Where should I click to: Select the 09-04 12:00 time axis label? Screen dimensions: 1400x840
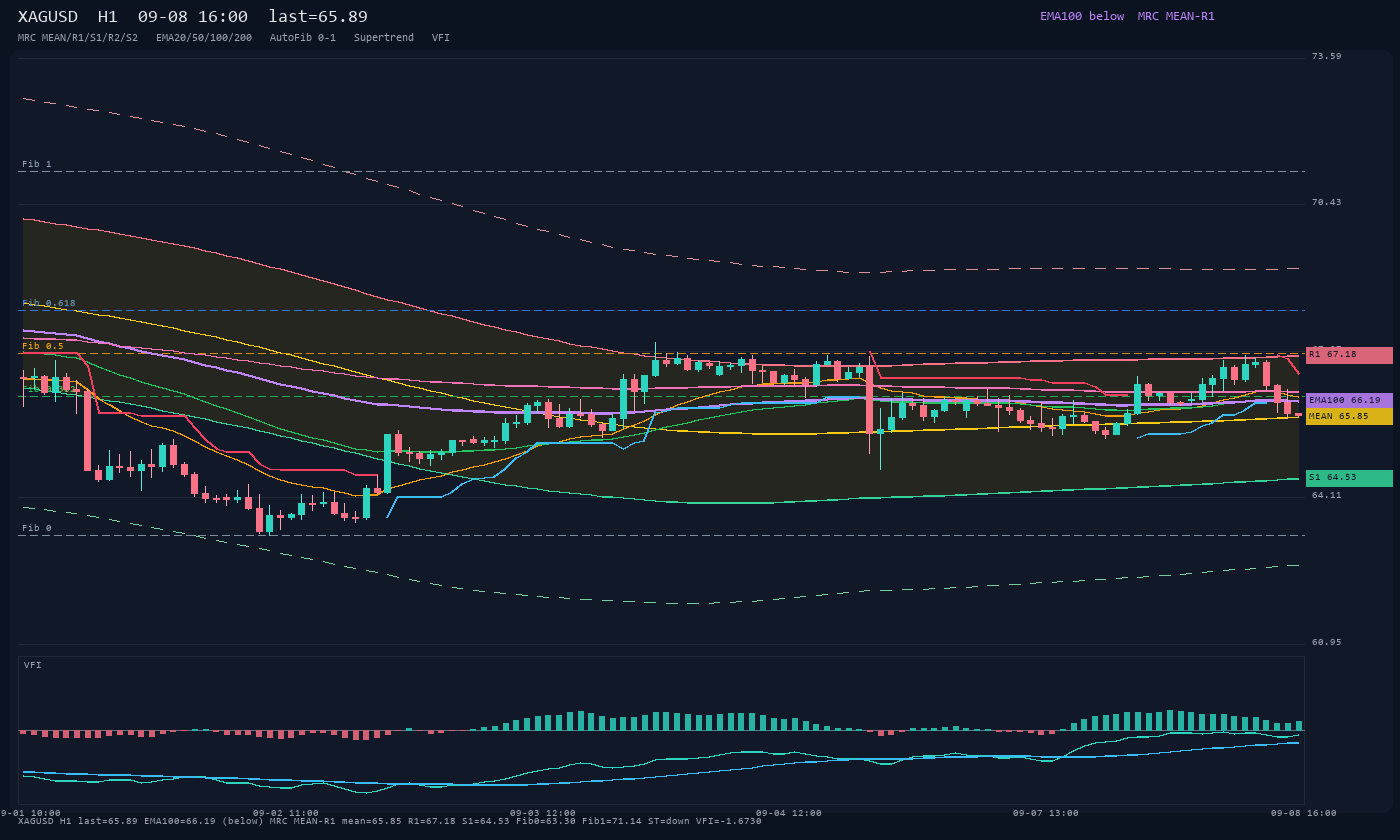click(789, 813)
